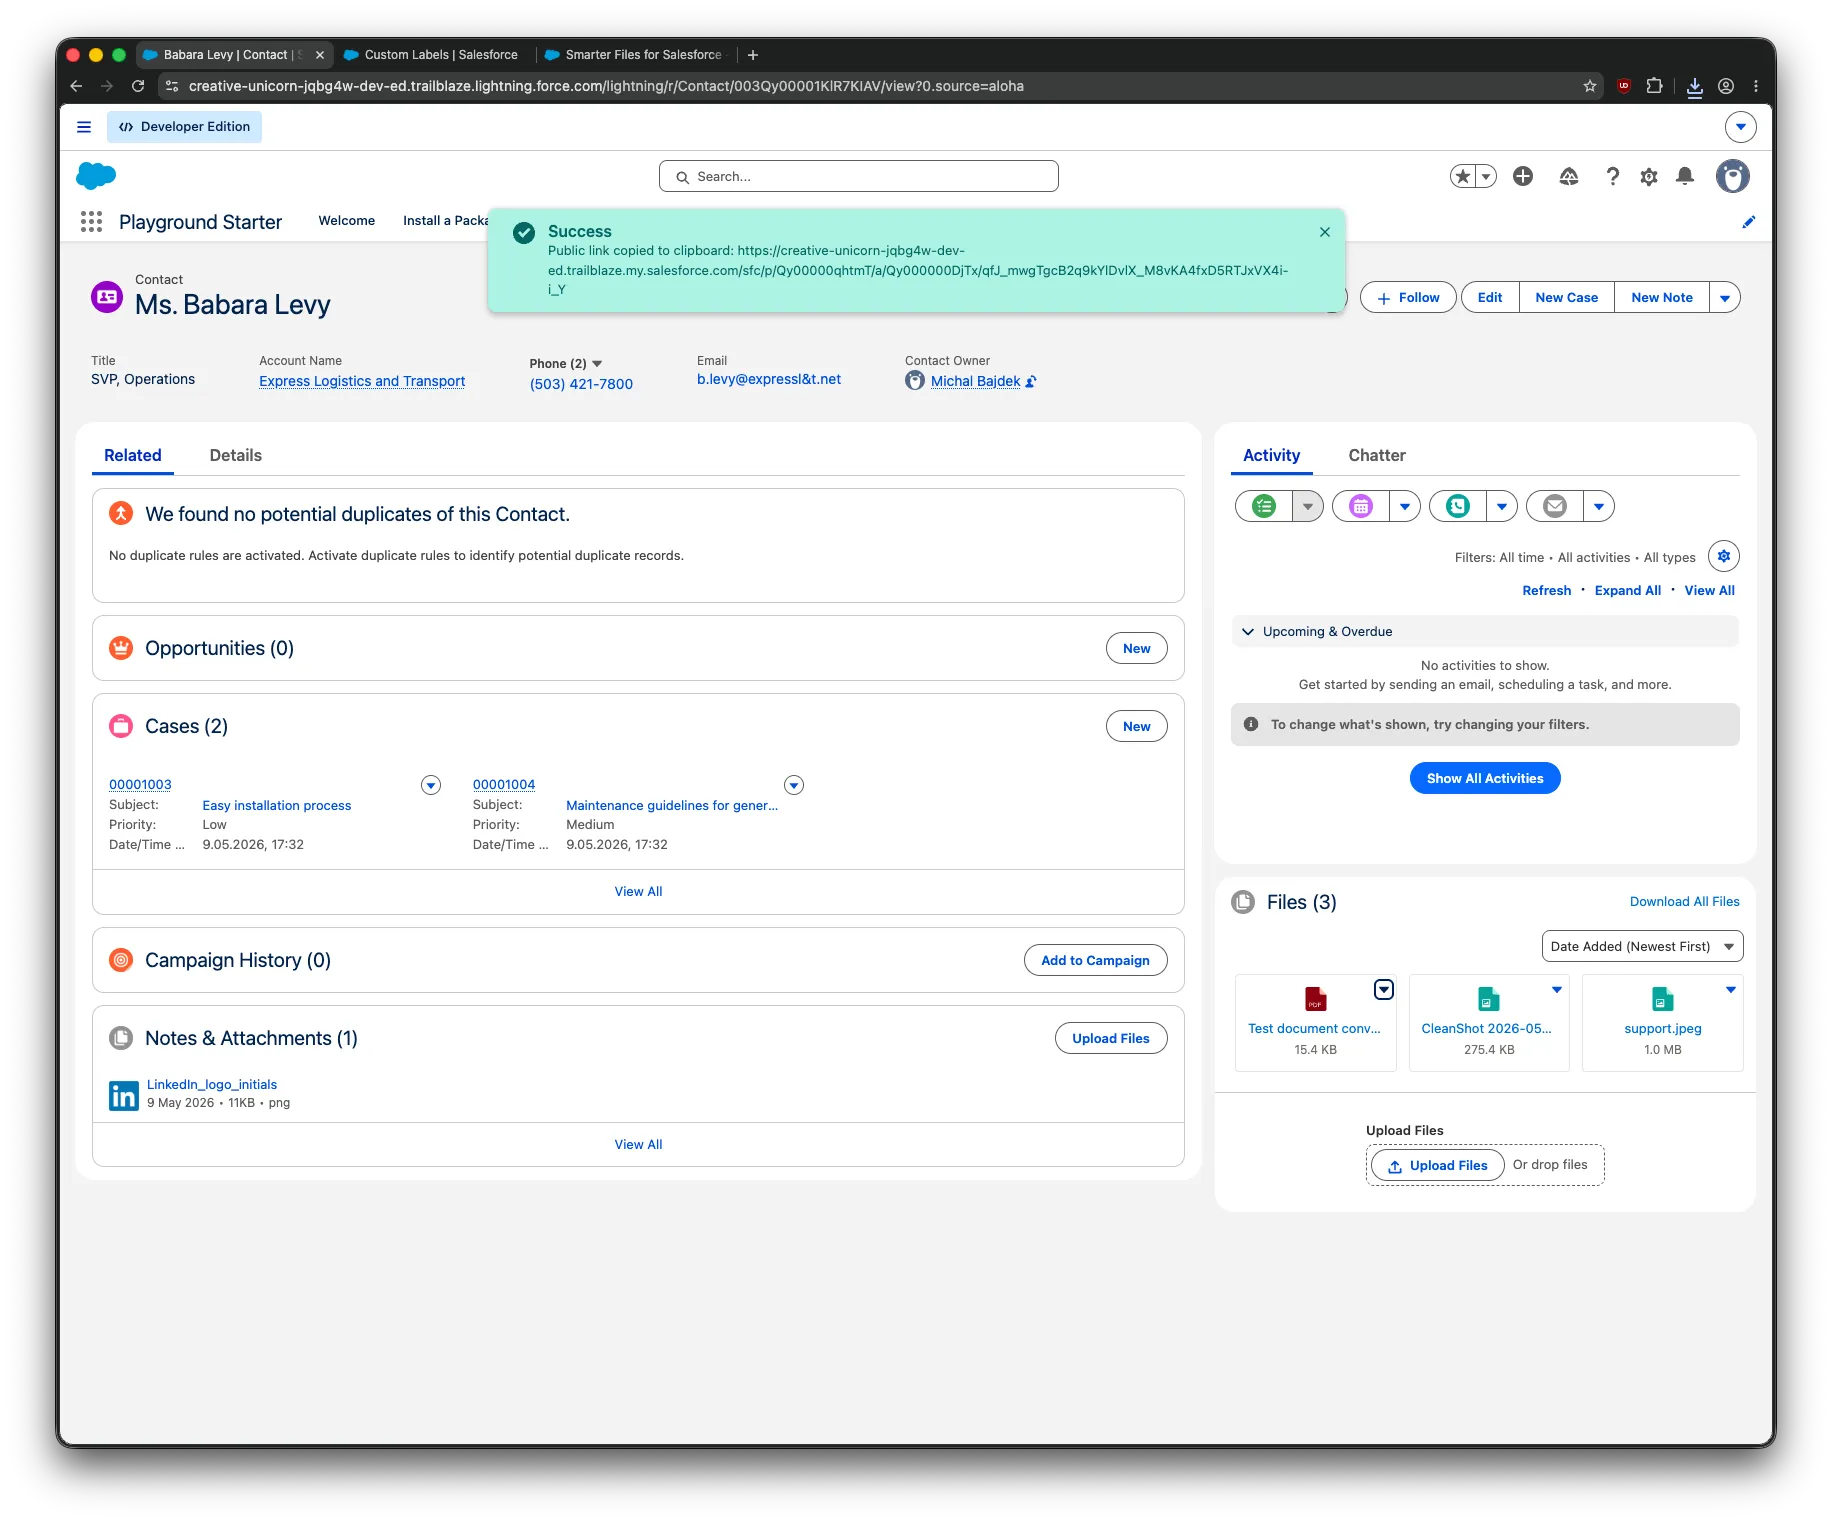Viewport: 1832px width, 1522px height.
Task: Click Add to Campaign button
Action: [1096, 960]
